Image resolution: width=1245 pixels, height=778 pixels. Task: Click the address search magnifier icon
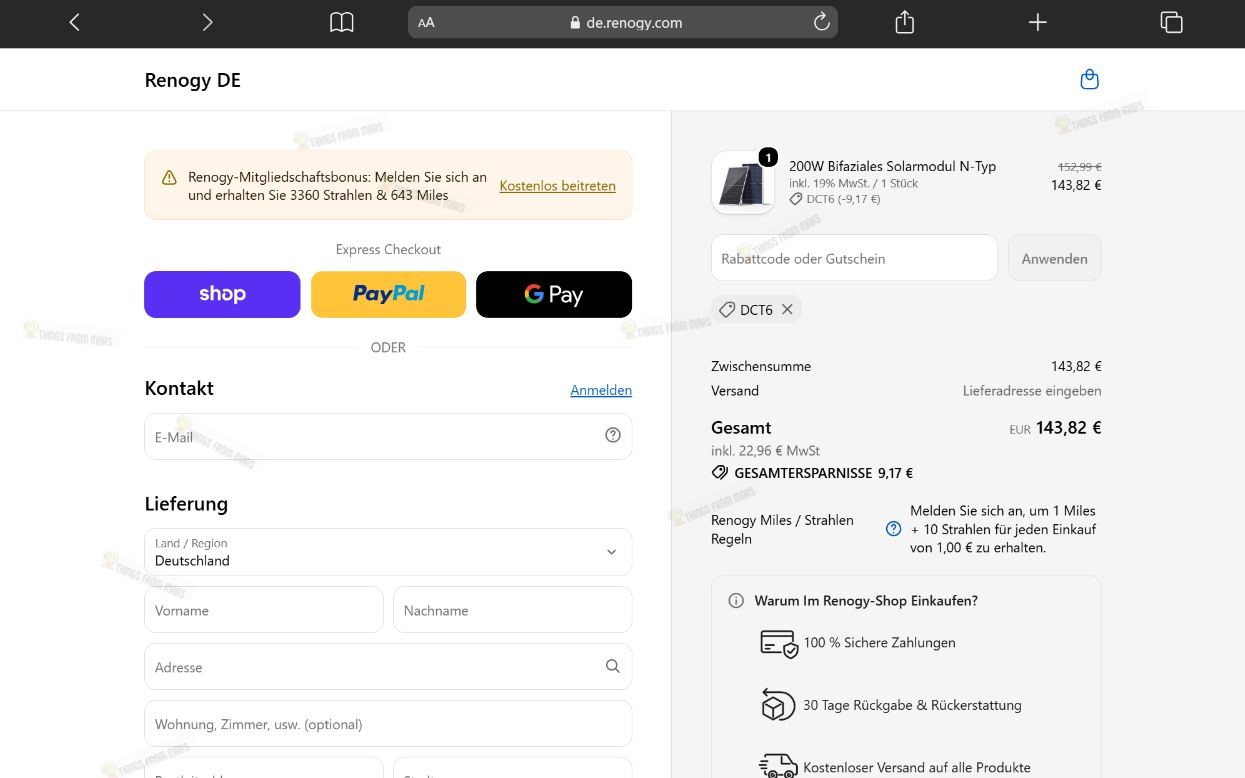[613, 666]
